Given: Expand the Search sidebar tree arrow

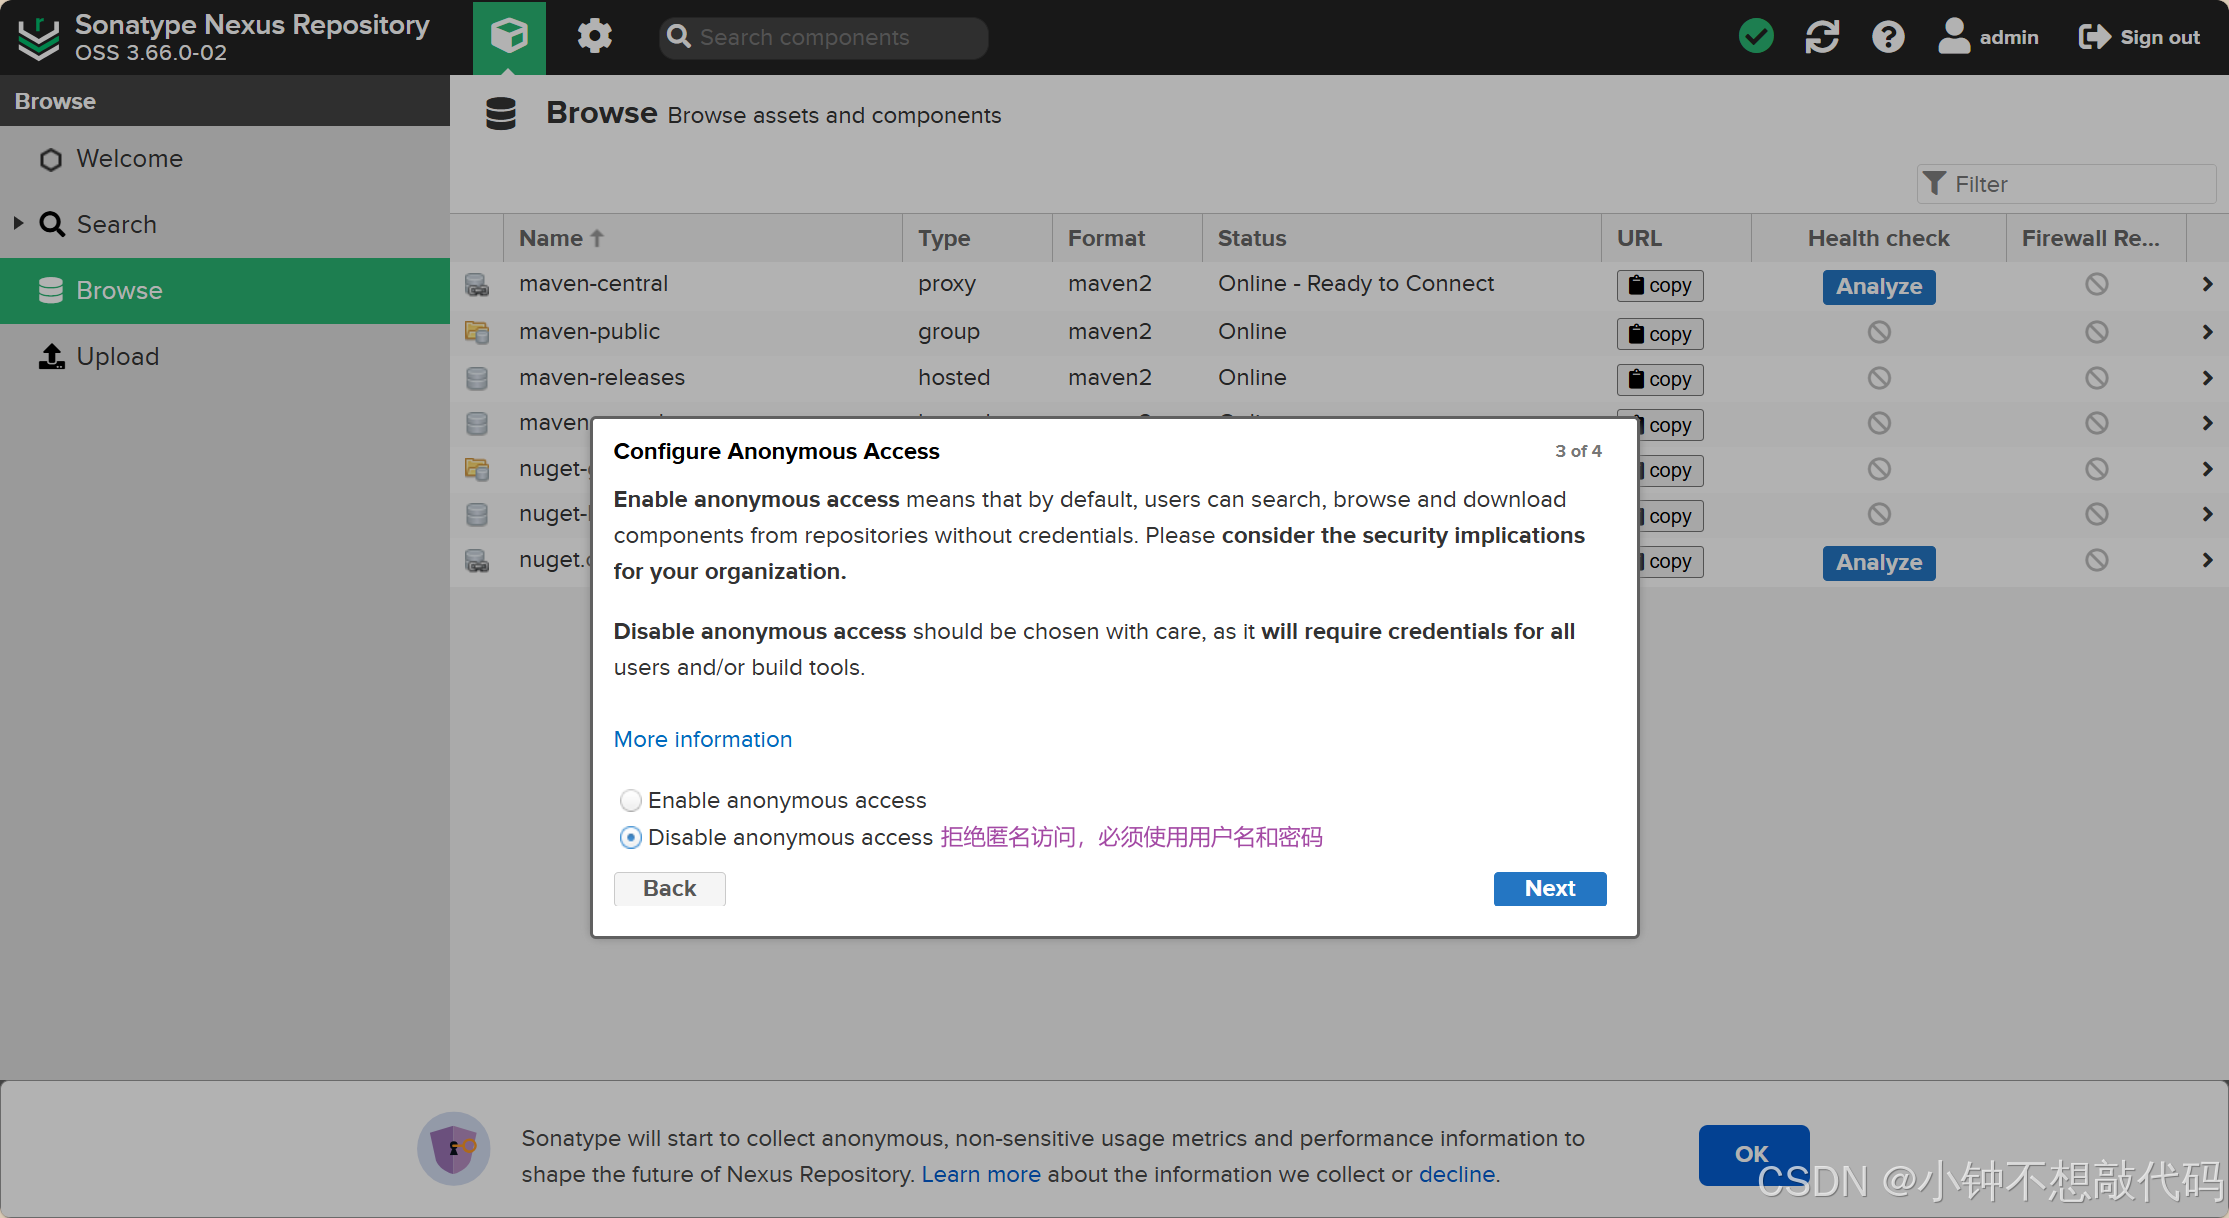Looking at the screenshot, I should (18, 223).
